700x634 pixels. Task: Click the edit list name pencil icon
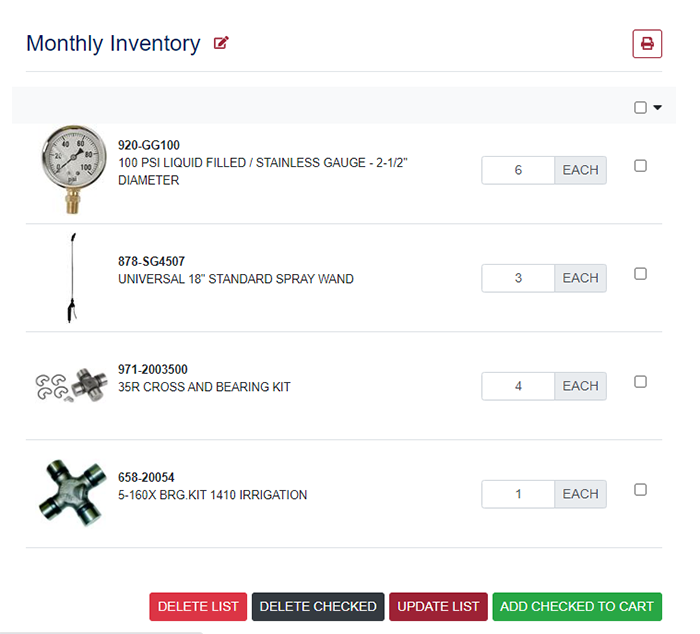(221, 43)
